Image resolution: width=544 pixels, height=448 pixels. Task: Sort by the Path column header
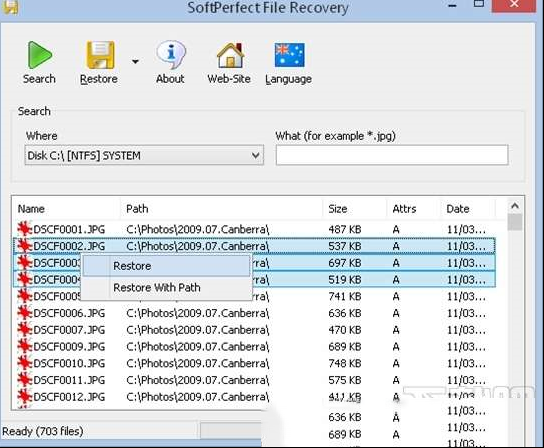coord(137,209)
